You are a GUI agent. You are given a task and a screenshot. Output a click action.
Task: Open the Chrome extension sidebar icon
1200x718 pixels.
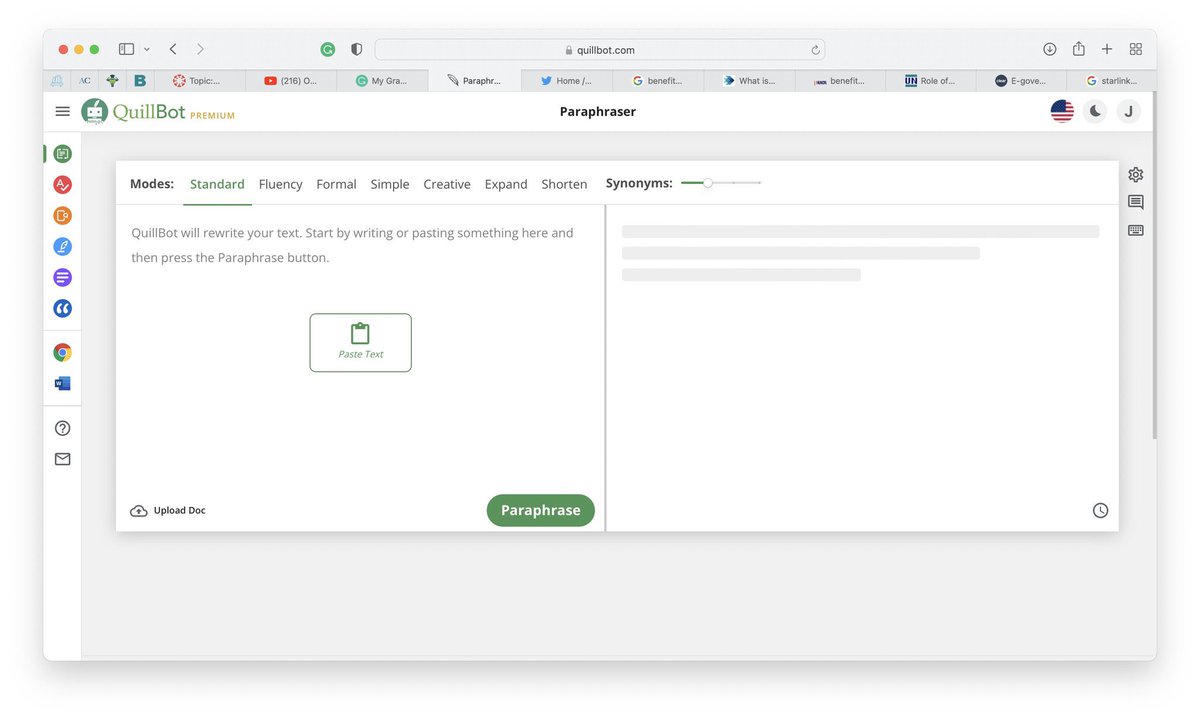pos(63,352)
